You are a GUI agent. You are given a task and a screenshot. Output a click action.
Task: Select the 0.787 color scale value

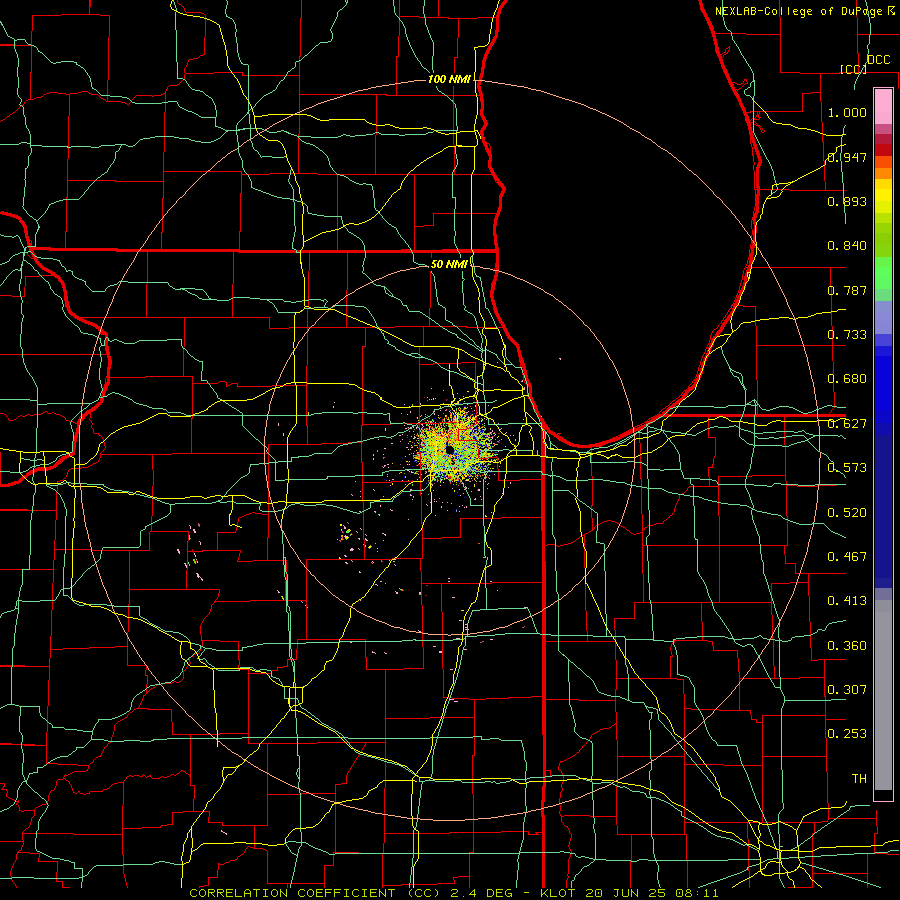click(x=847, y=290)
